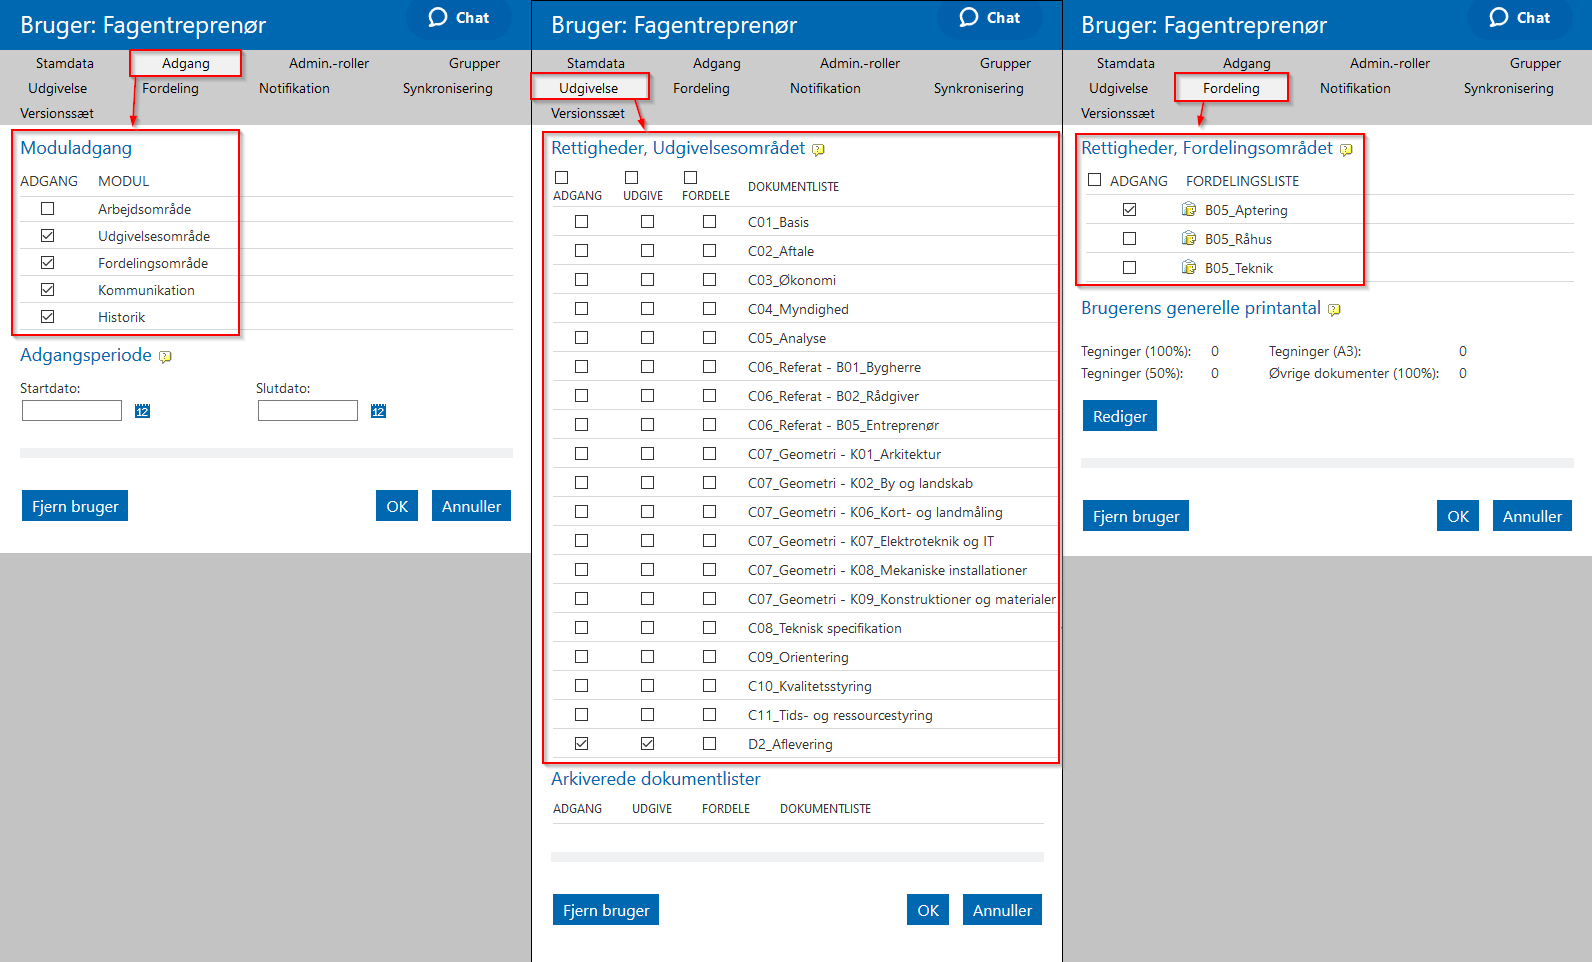The height and width of the screenshot is (962, 1592).
Task: Enable the Arbejdsområde module access checkbox
Action: coord(48,209)
